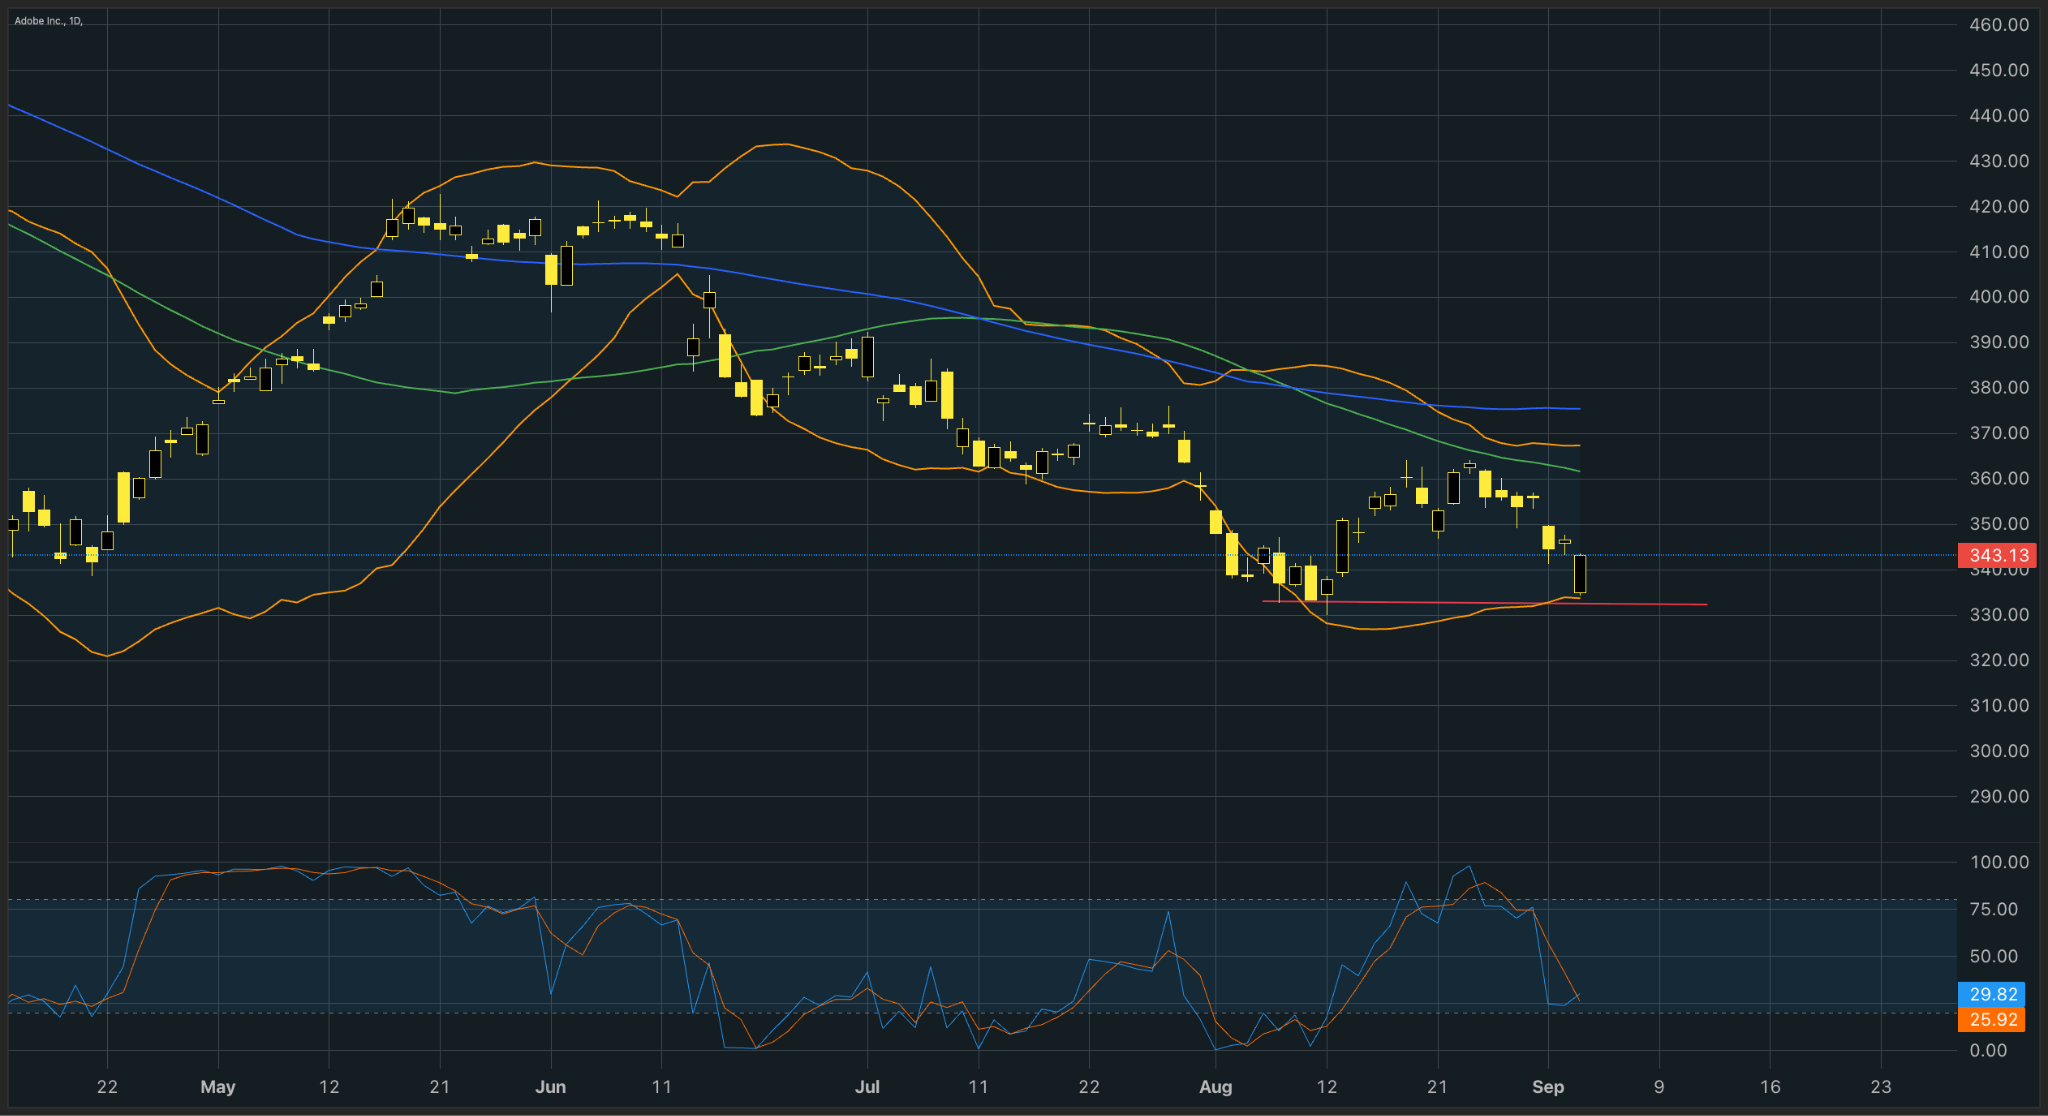Click the 100.00 oscillator scale label
This screenshot has width=2048, height=1116.
pos(1999,862)
